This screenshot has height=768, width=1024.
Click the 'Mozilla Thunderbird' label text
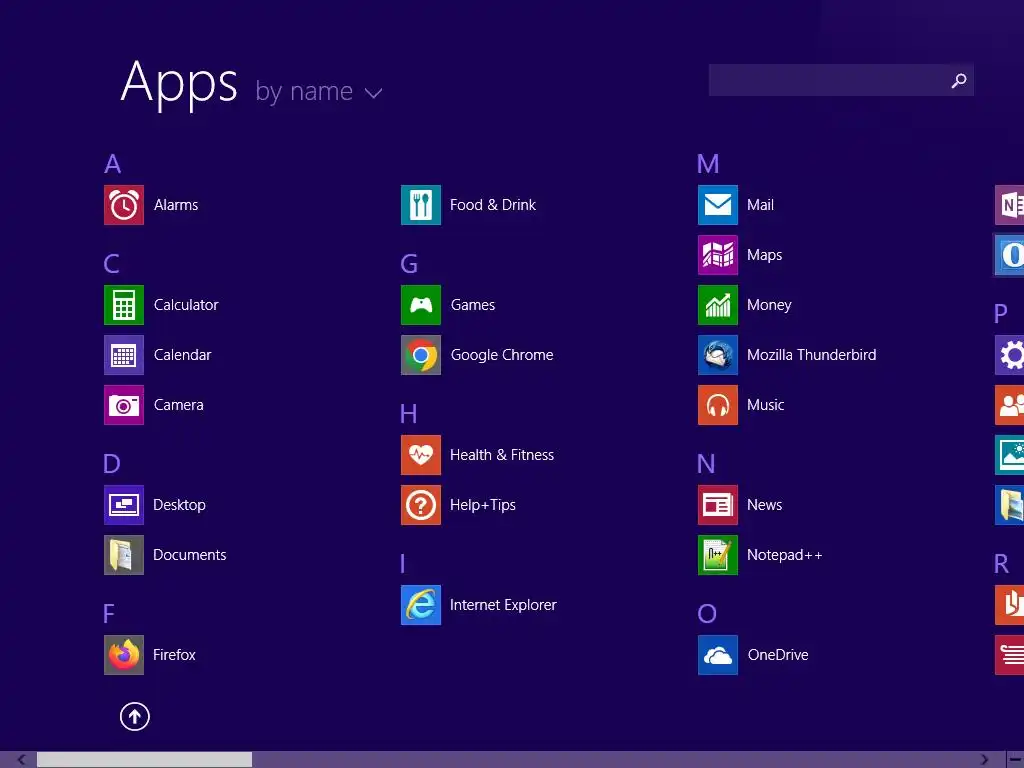click(812, 355)
